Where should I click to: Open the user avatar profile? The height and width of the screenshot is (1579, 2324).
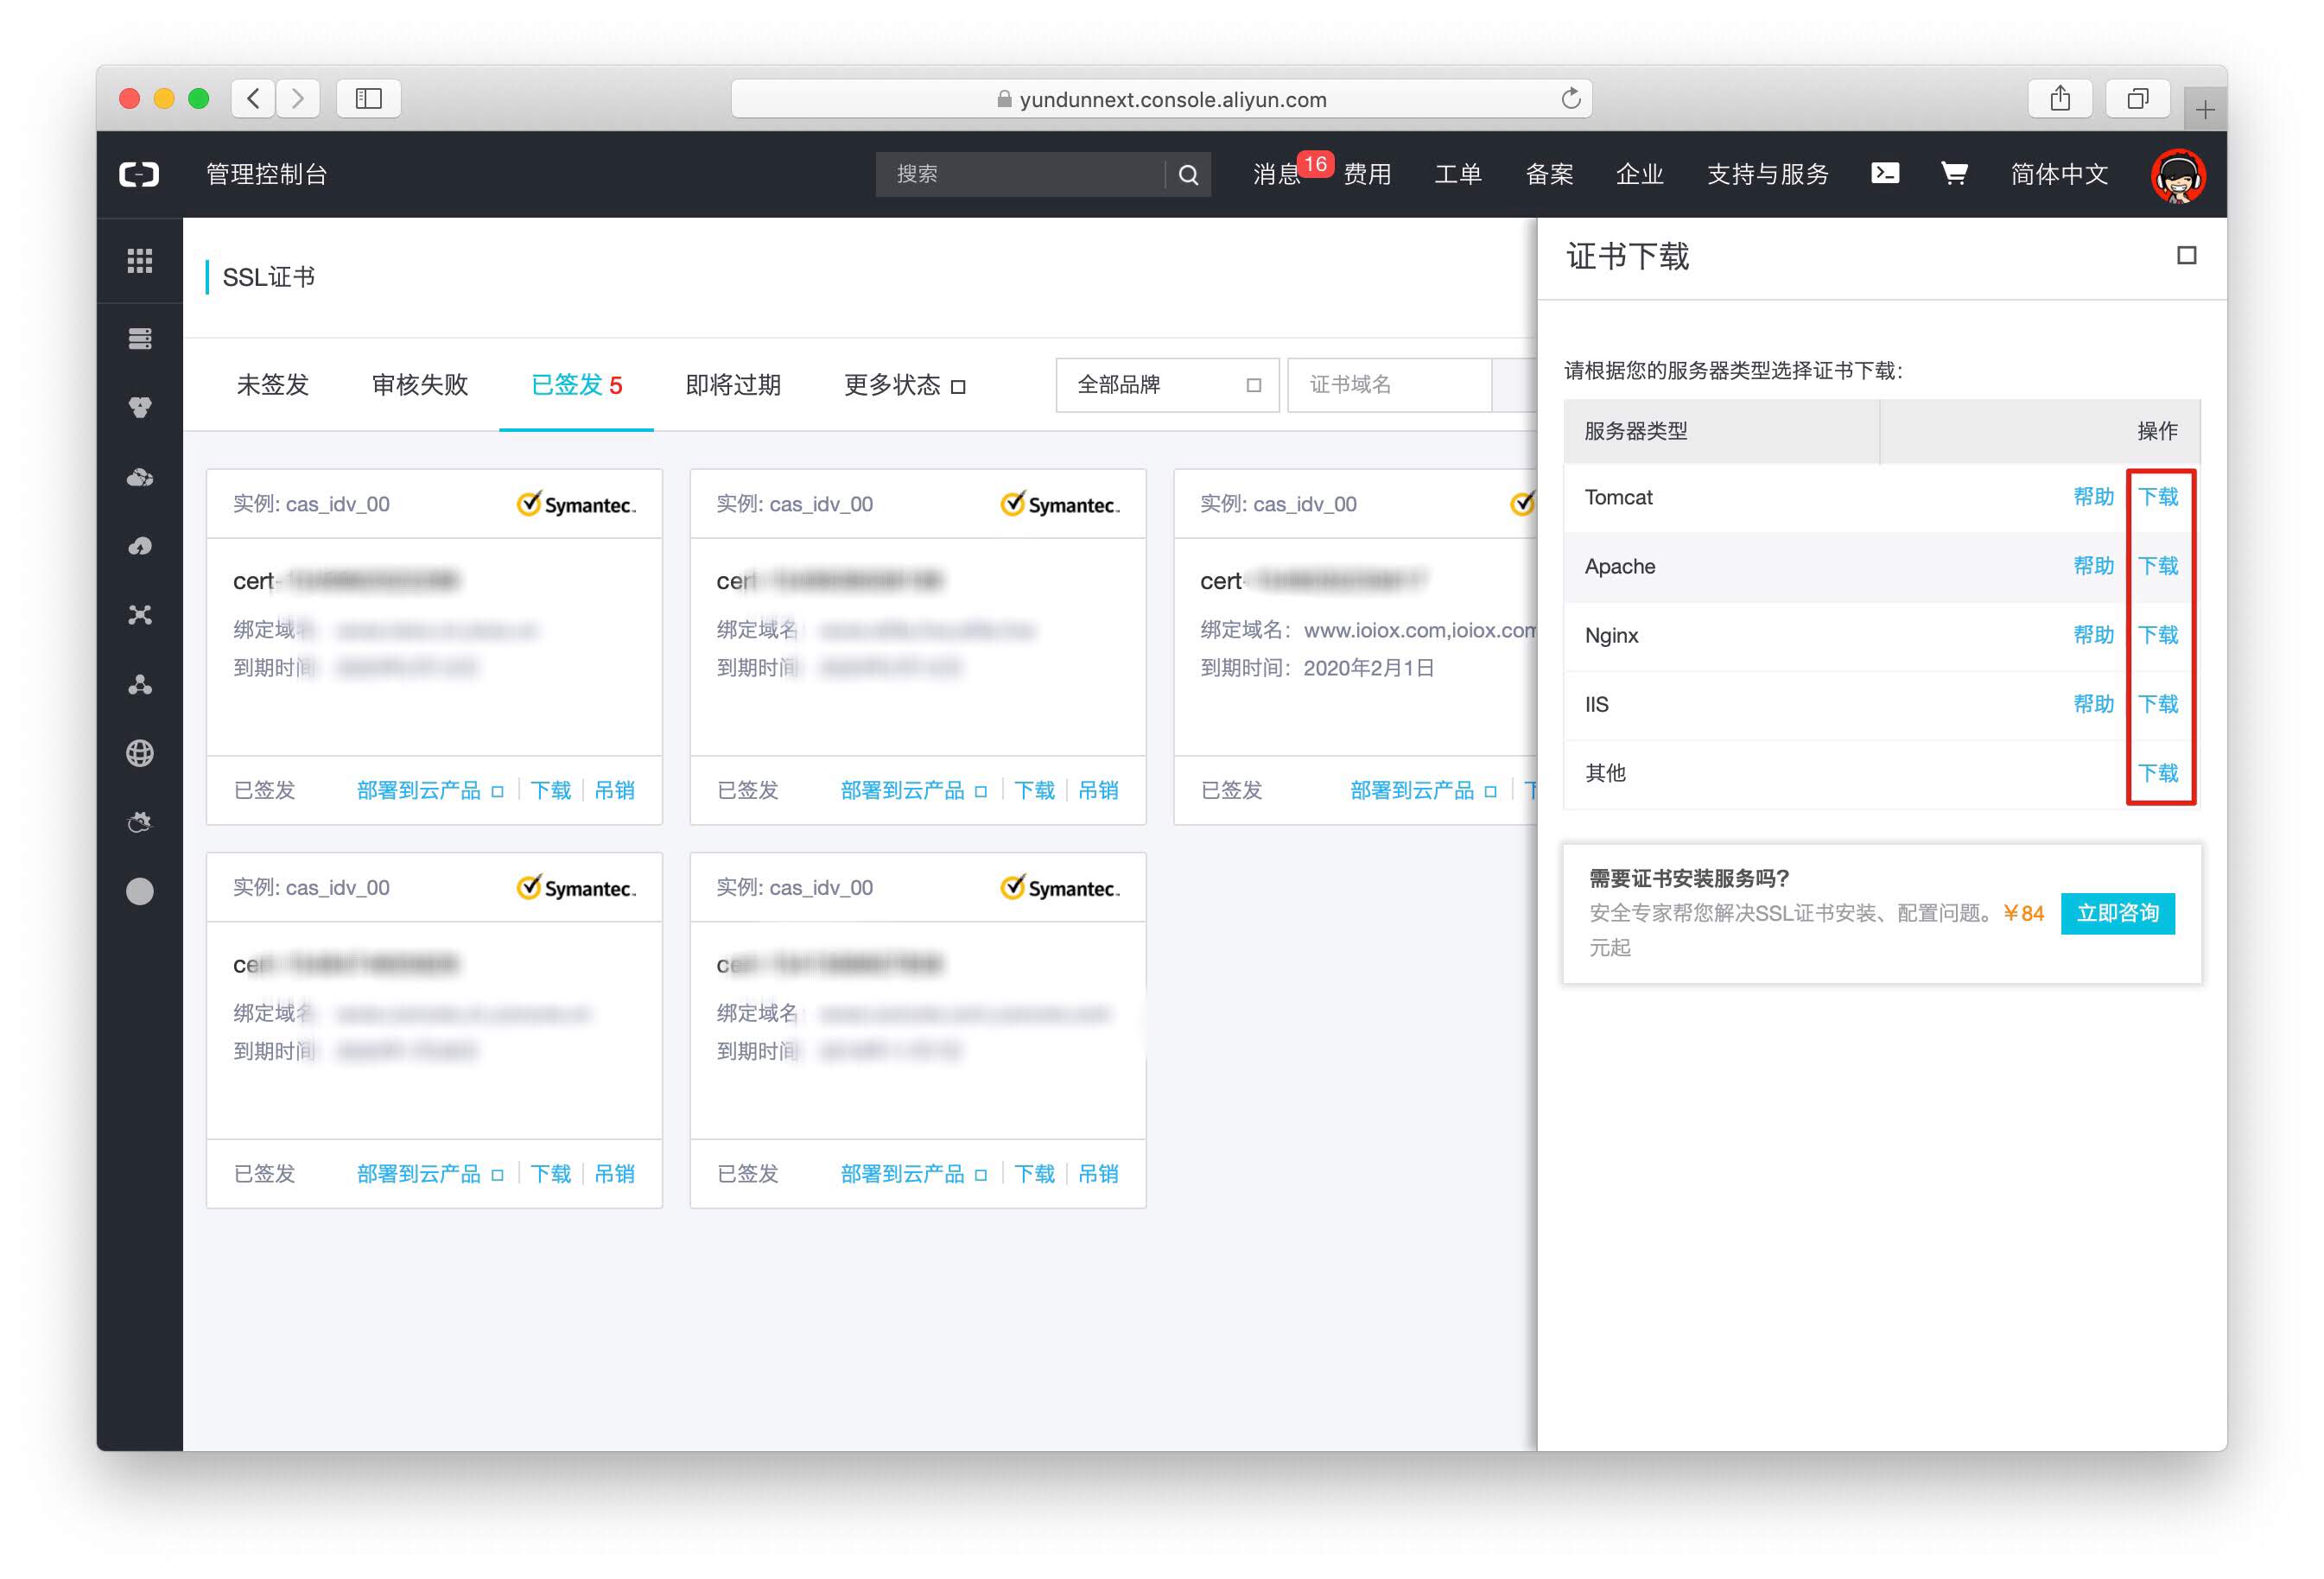click(x=2178, y=176)
